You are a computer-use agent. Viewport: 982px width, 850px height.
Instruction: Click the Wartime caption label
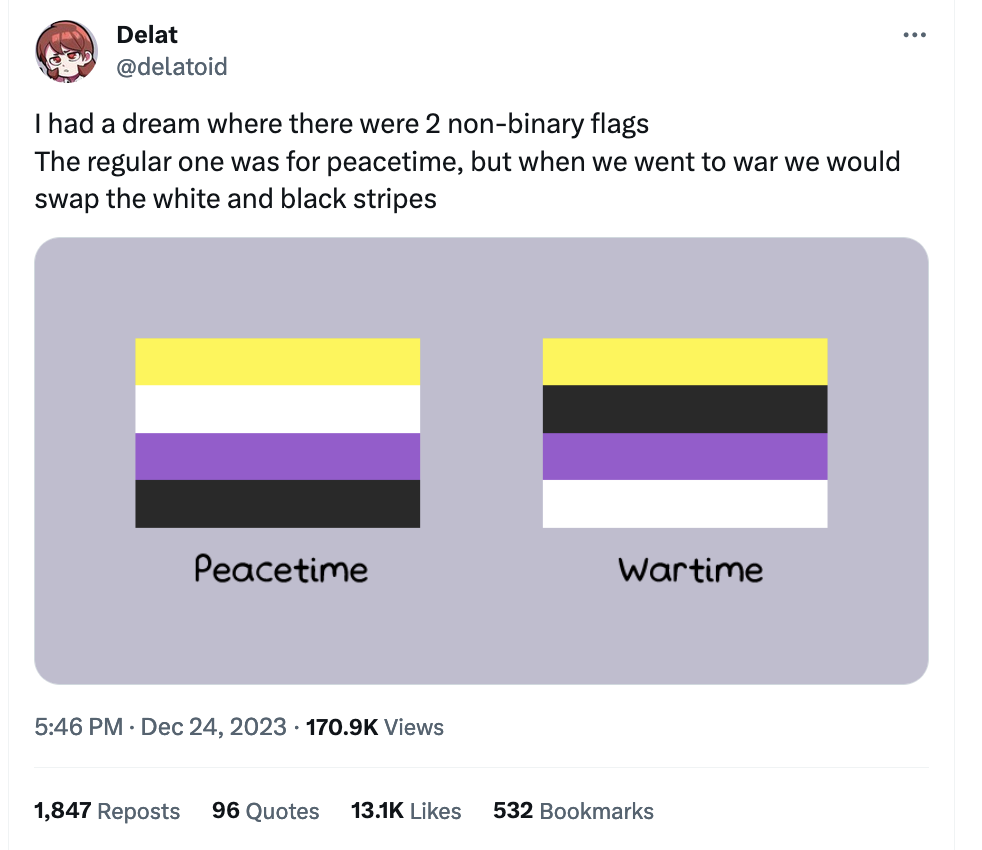click(x=688, y=570)
